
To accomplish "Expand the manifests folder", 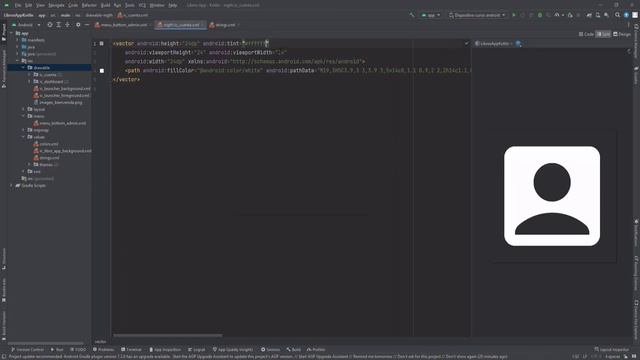I will pos(18,40).
